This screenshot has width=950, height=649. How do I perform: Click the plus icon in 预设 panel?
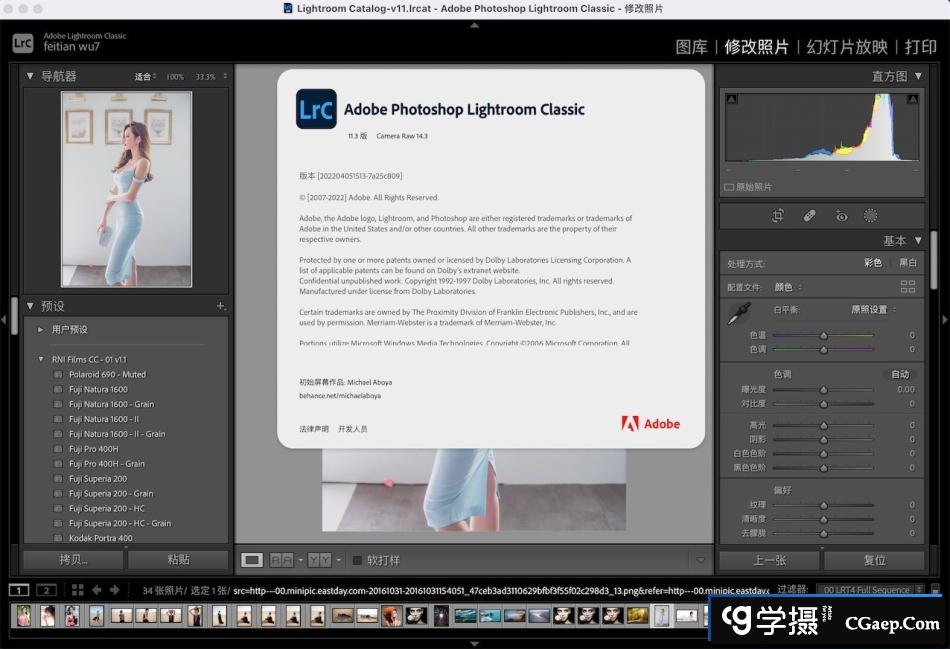(221, 306)
